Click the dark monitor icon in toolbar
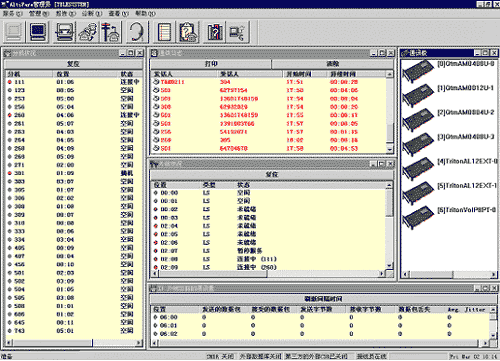The height and width of the screenshot is (361, 500). coord(39,32)
